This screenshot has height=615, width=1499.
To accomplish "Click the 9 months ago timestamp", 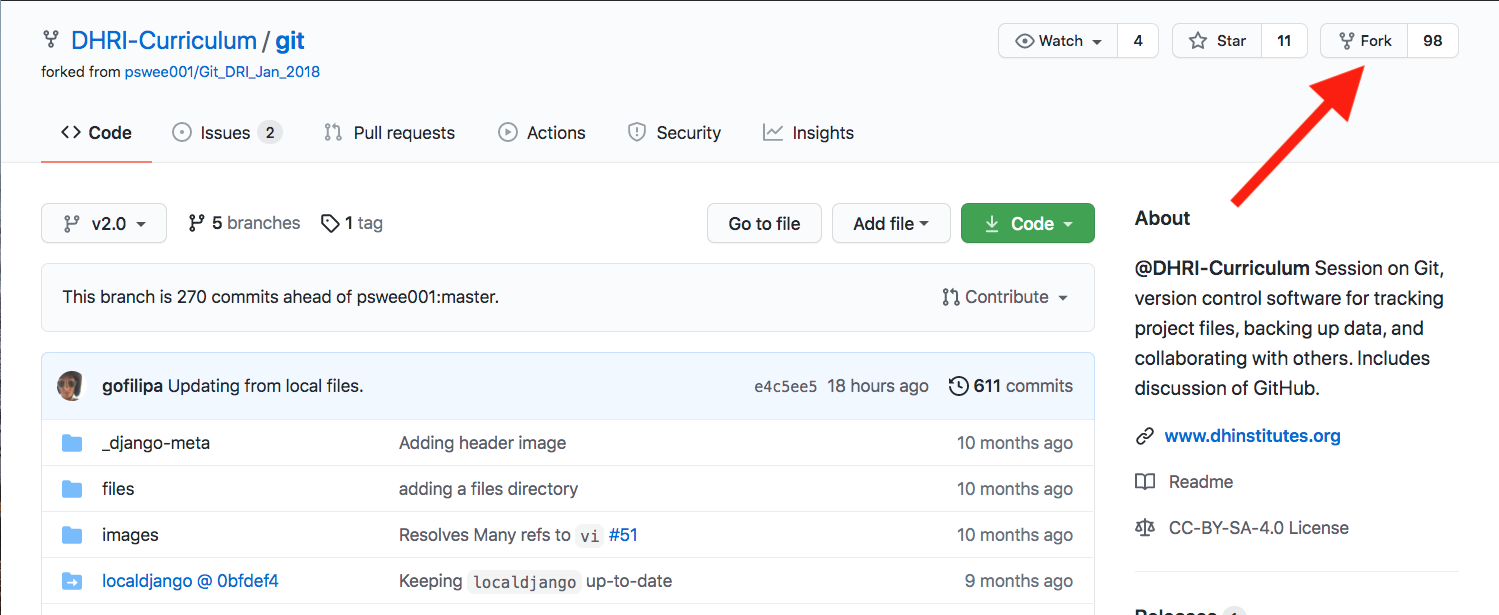I will pyautogui.click(x=1019, y=581).
